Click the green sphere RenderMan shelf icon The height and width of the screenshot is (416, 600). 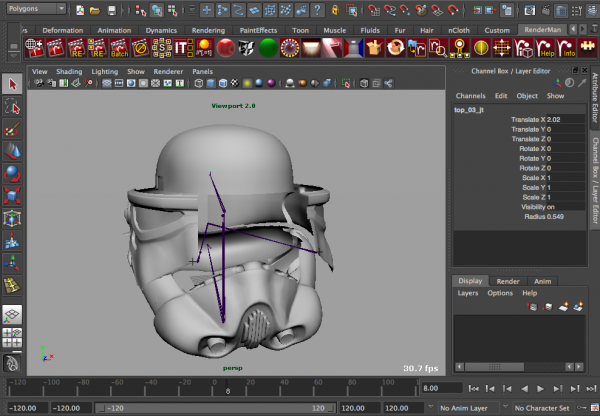(268, 48)
